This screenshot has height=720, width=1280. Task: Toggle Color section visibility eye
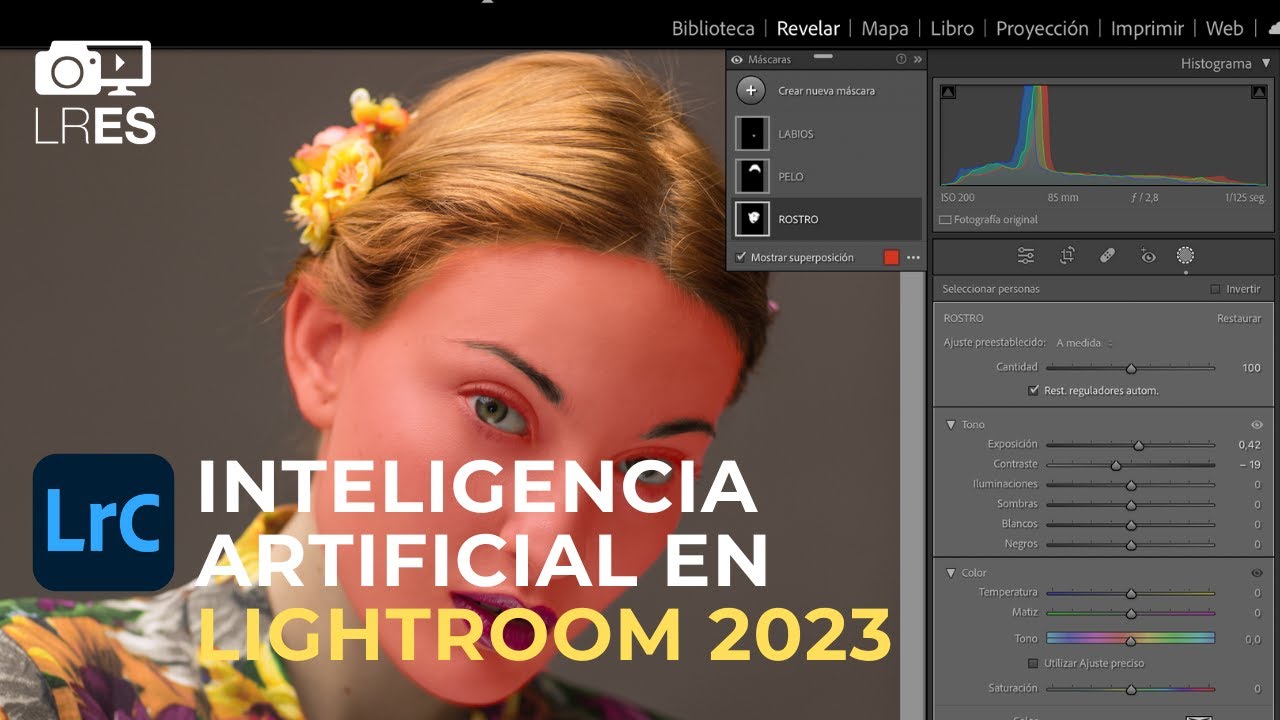pyautogui.click(x=1257, y=573)
